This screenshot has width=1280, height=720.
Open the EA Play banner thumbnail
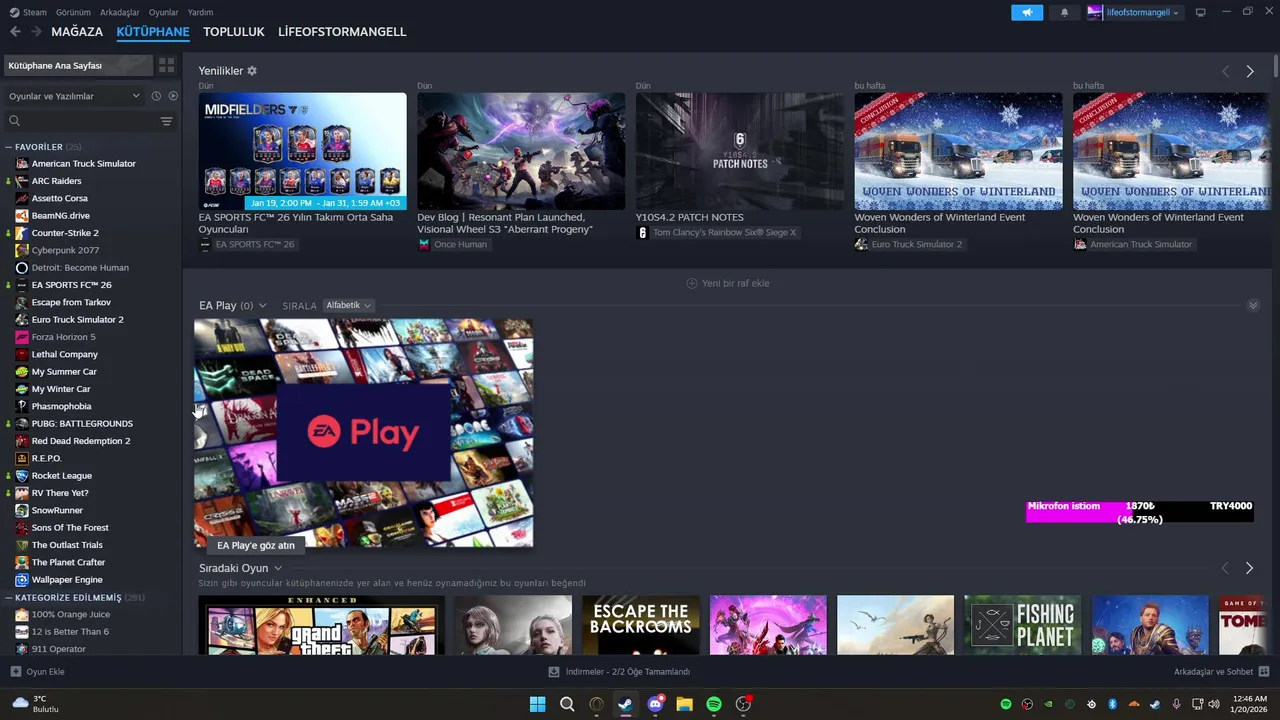pos(363,433)
